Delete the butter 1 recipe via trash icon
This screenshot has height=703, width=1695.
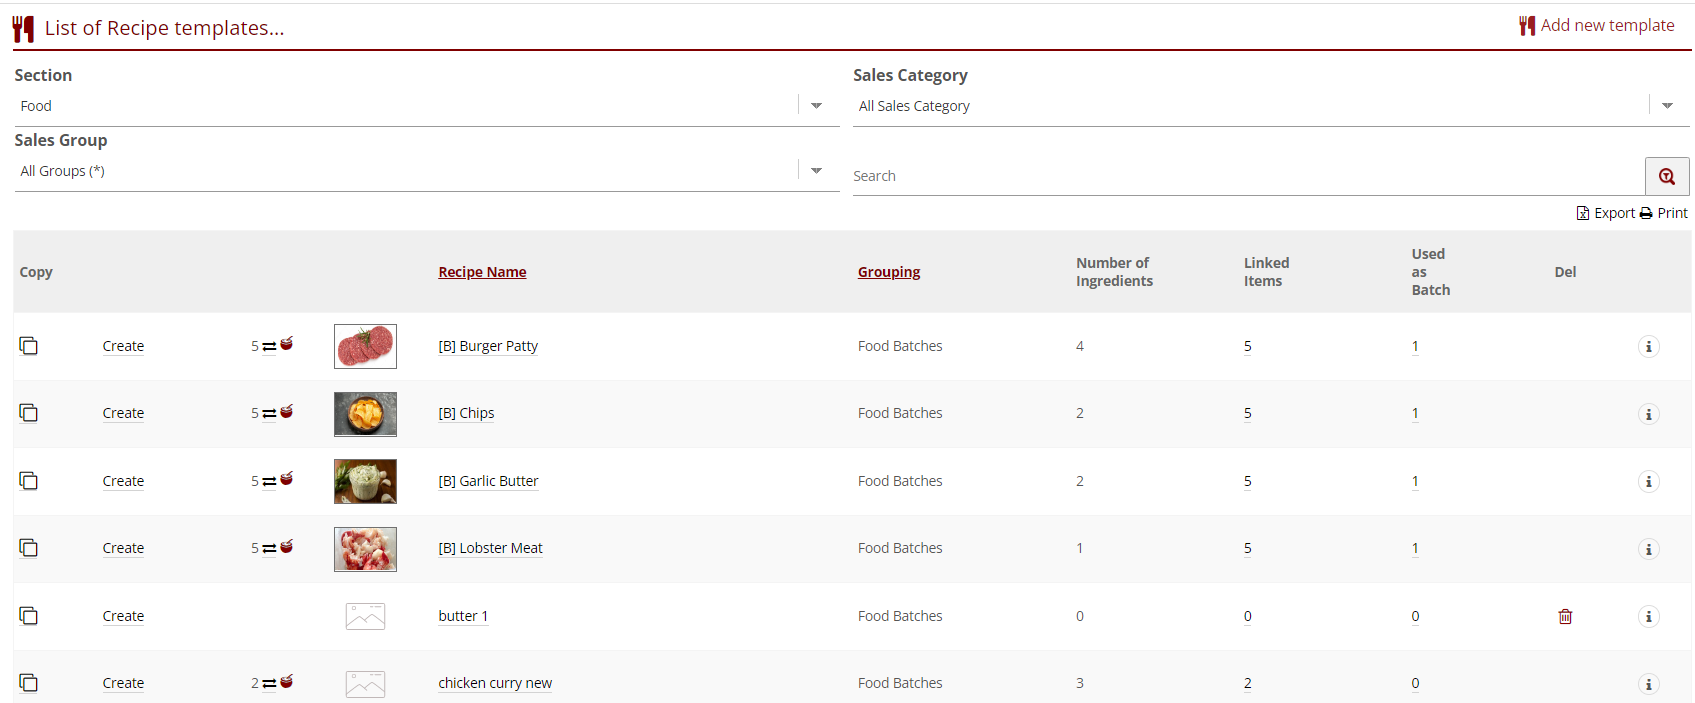click(1565, 616)
